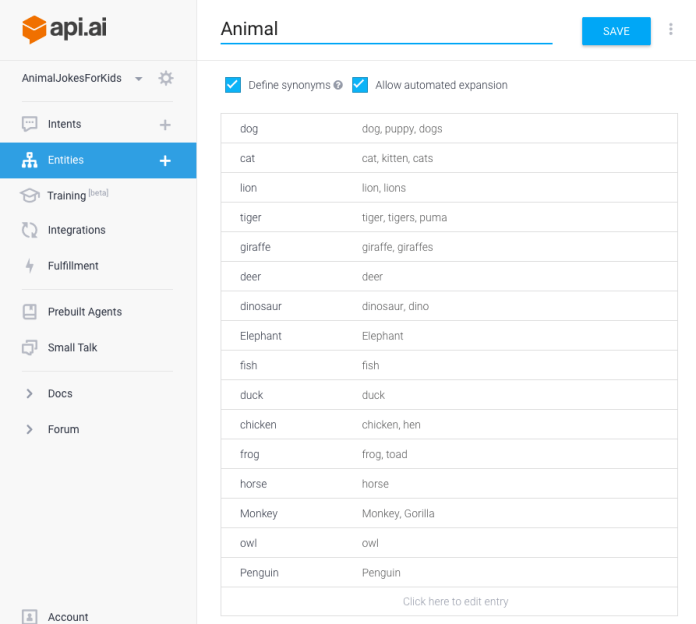Click the Fulfillment lightning bolt icon
The width and height of the screenshot is (696, 624).
coord(29,266)
